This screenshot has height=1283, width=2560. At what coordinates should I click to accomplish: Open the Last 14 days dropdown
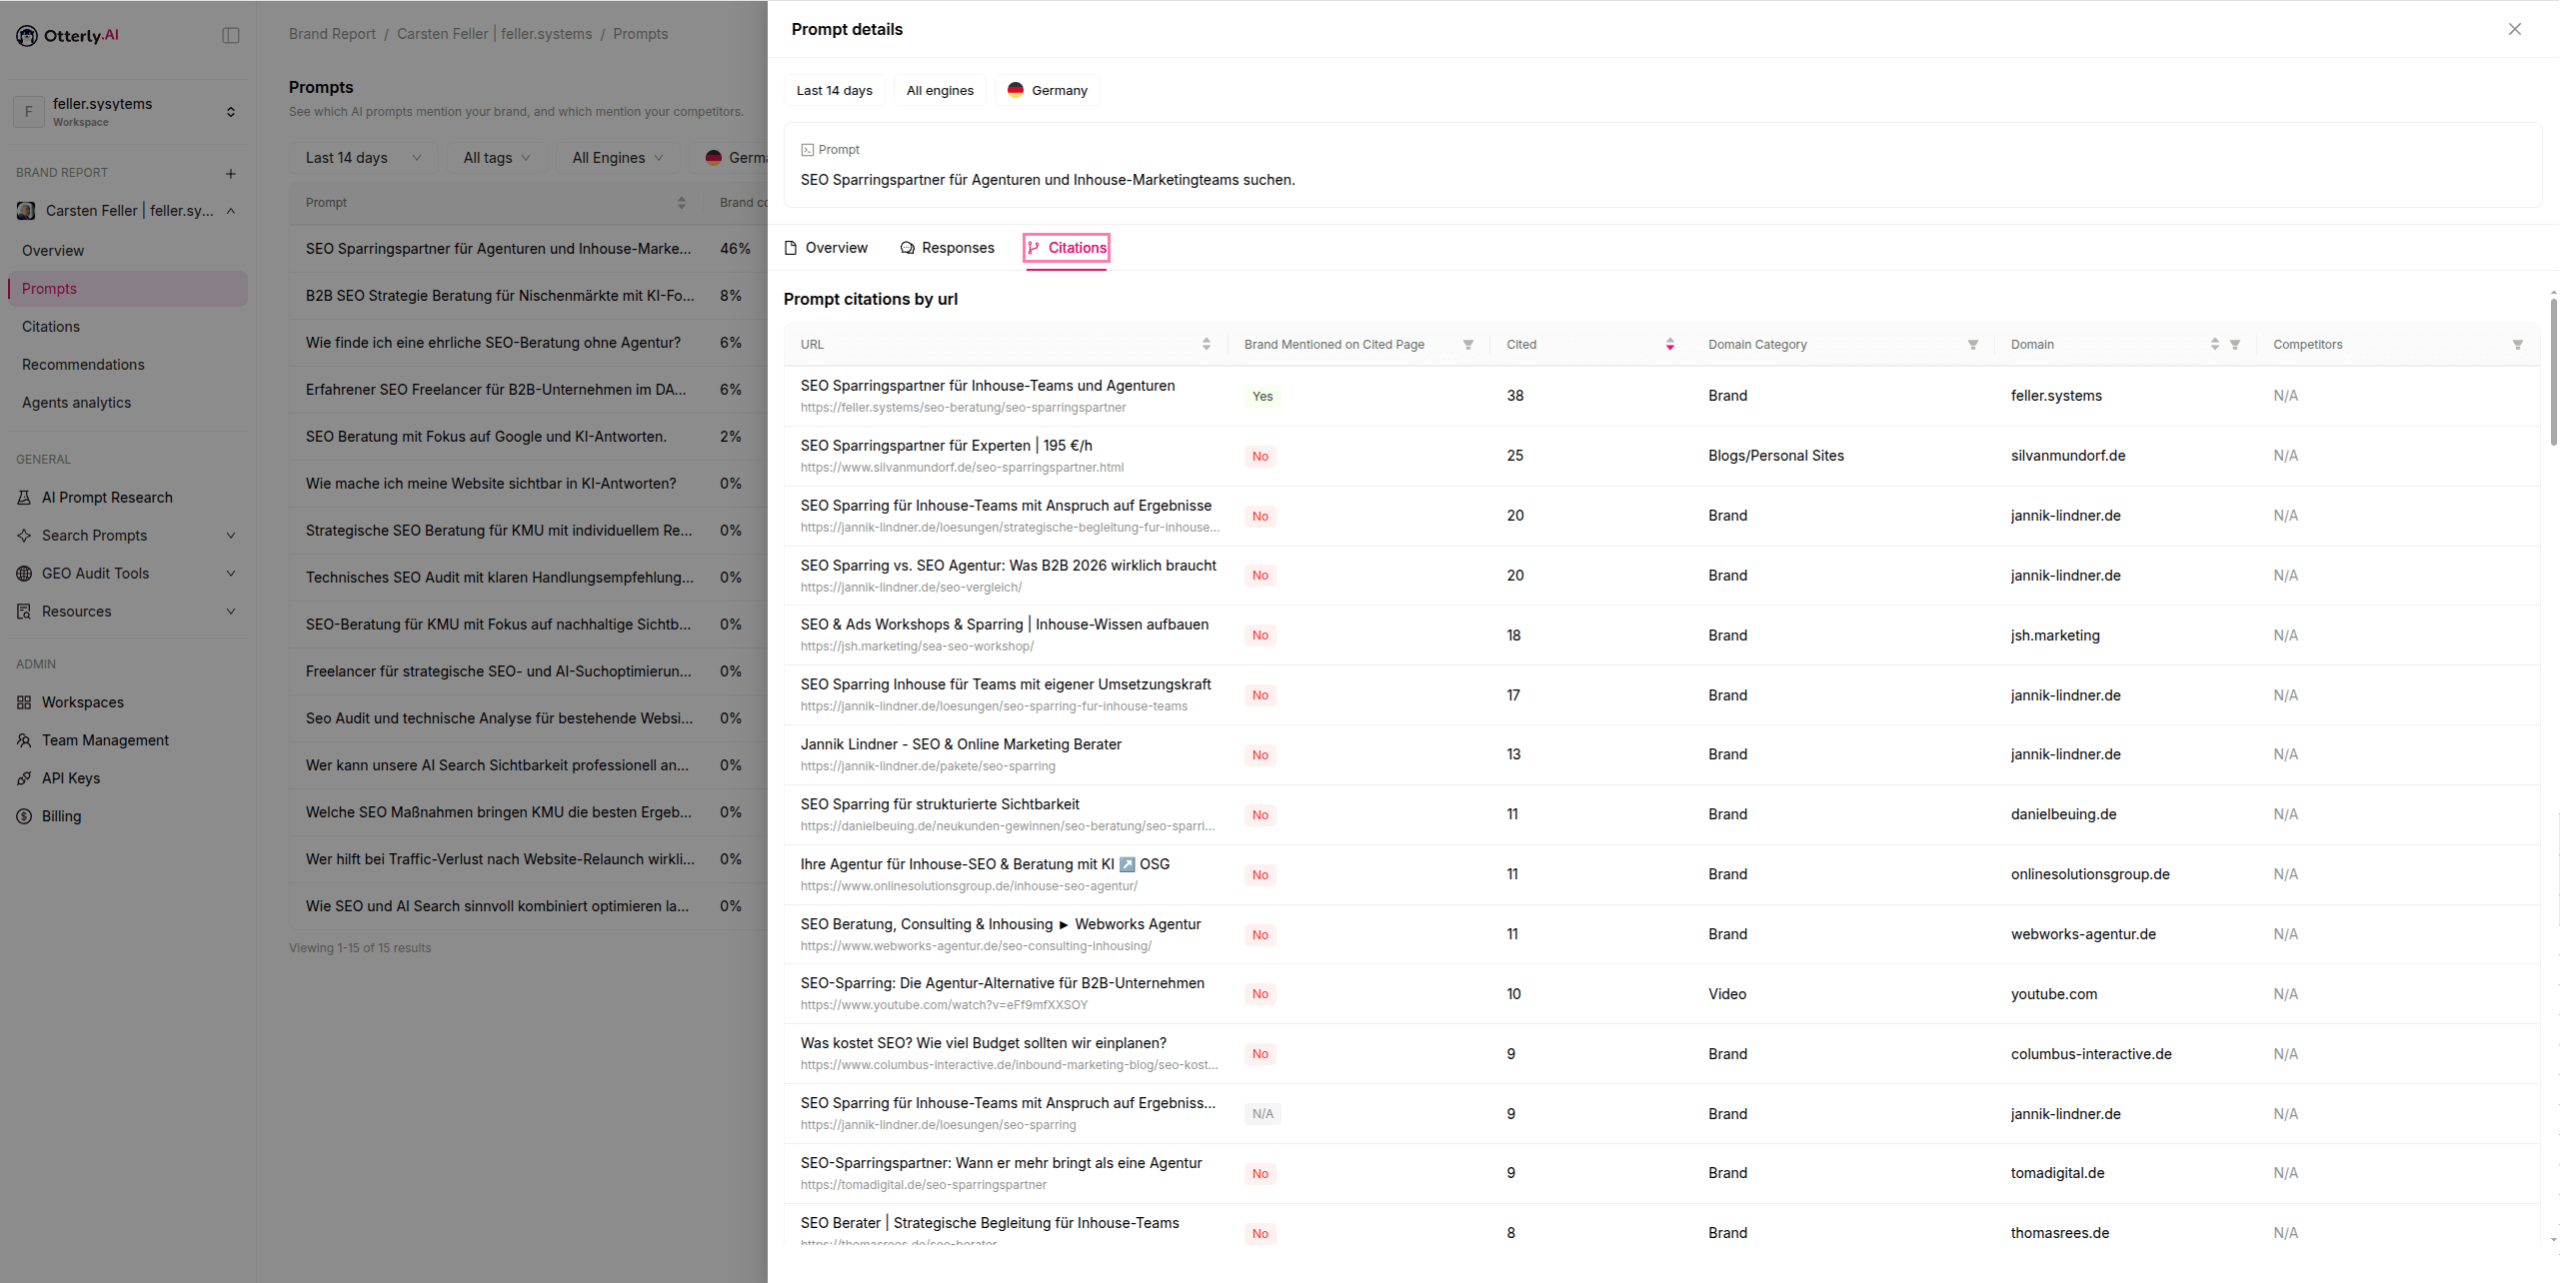(x=363, y=158)
